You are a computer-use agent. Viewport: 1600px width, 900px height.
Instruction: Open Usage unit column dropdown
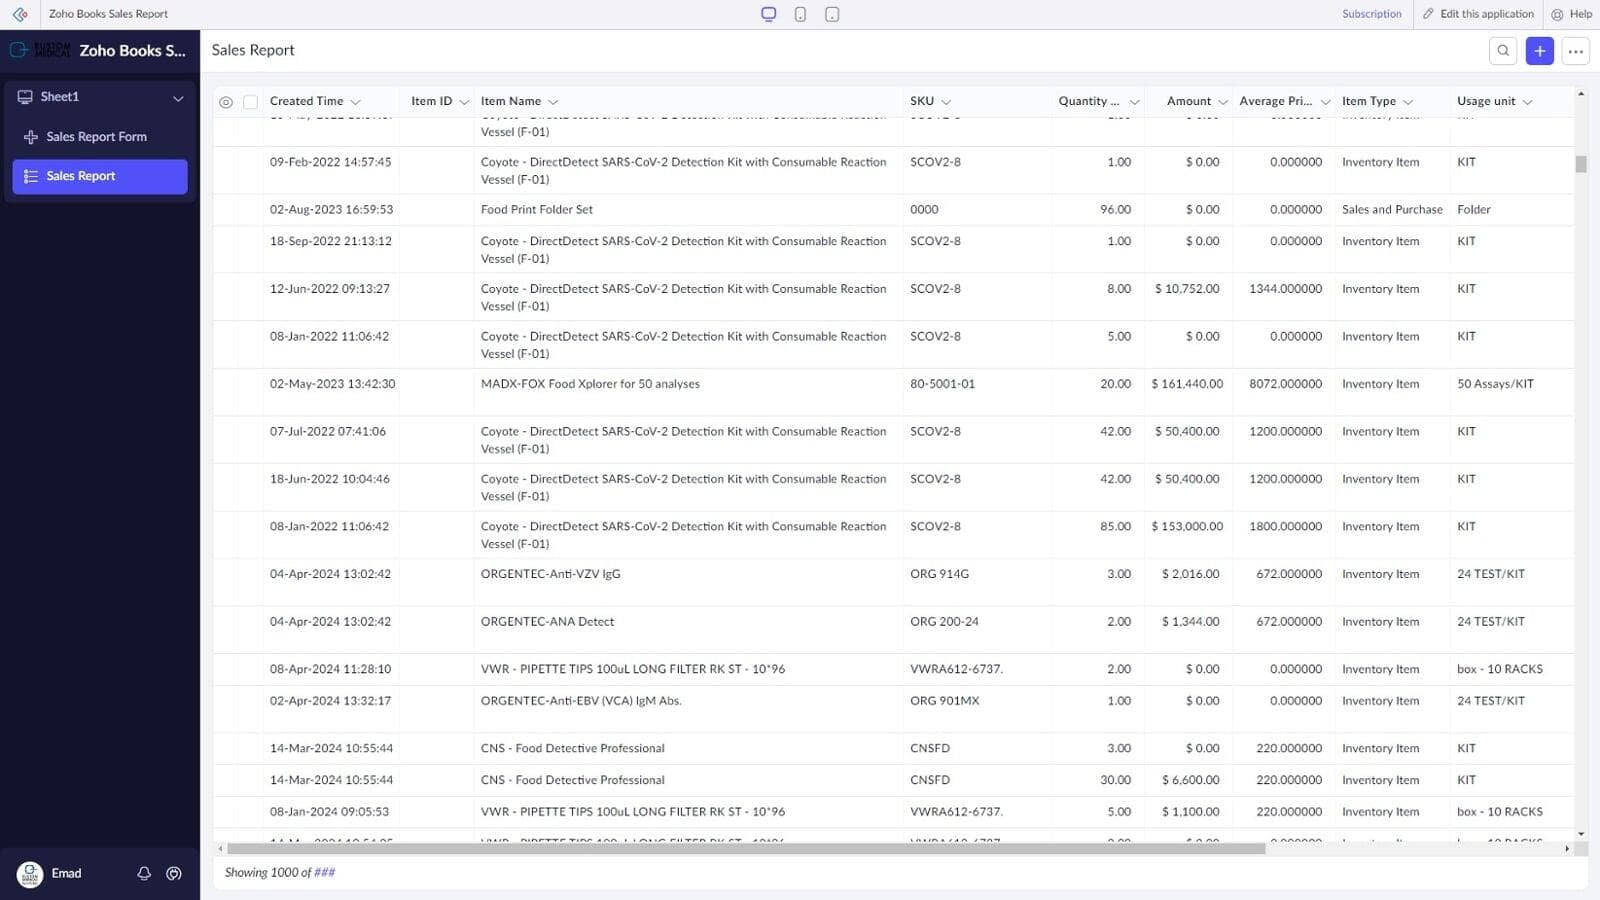point(1527,102)
